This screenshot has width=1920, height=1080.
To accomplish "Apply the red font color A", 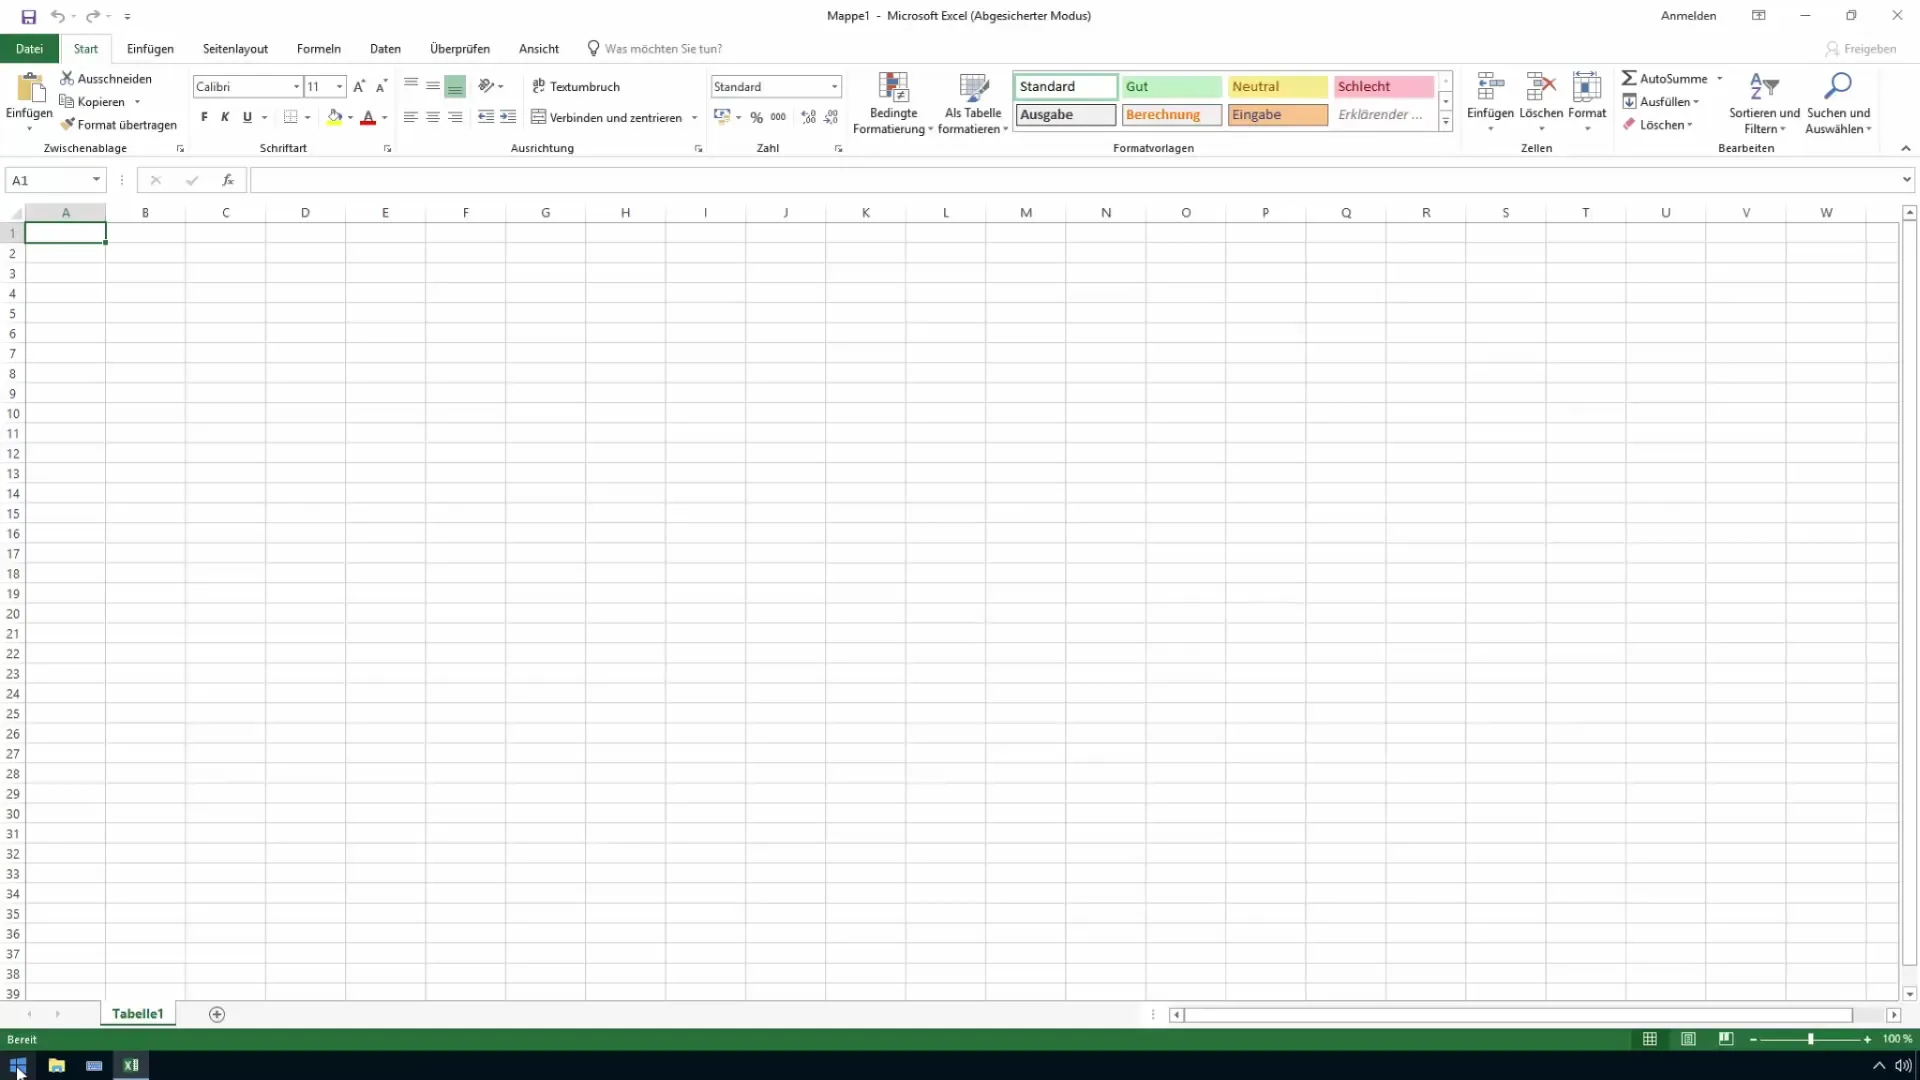I will pyautogui.click(x=368, y=117).
